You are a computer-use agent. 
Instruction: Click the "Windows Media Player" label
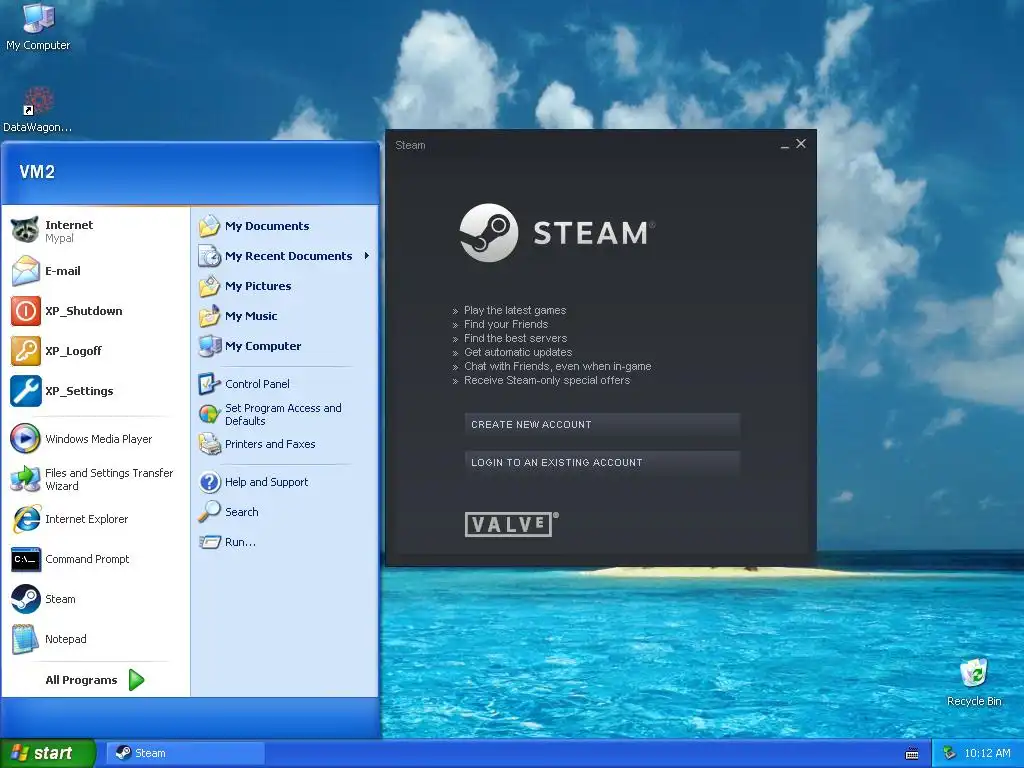click(99, 439)
